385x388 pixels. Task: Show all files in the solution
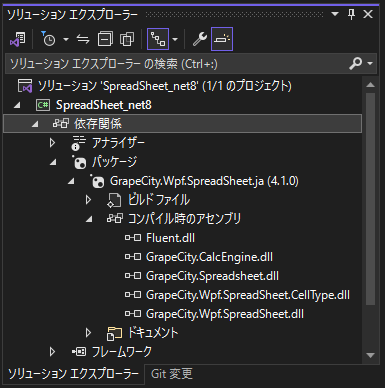pos(127,39)
